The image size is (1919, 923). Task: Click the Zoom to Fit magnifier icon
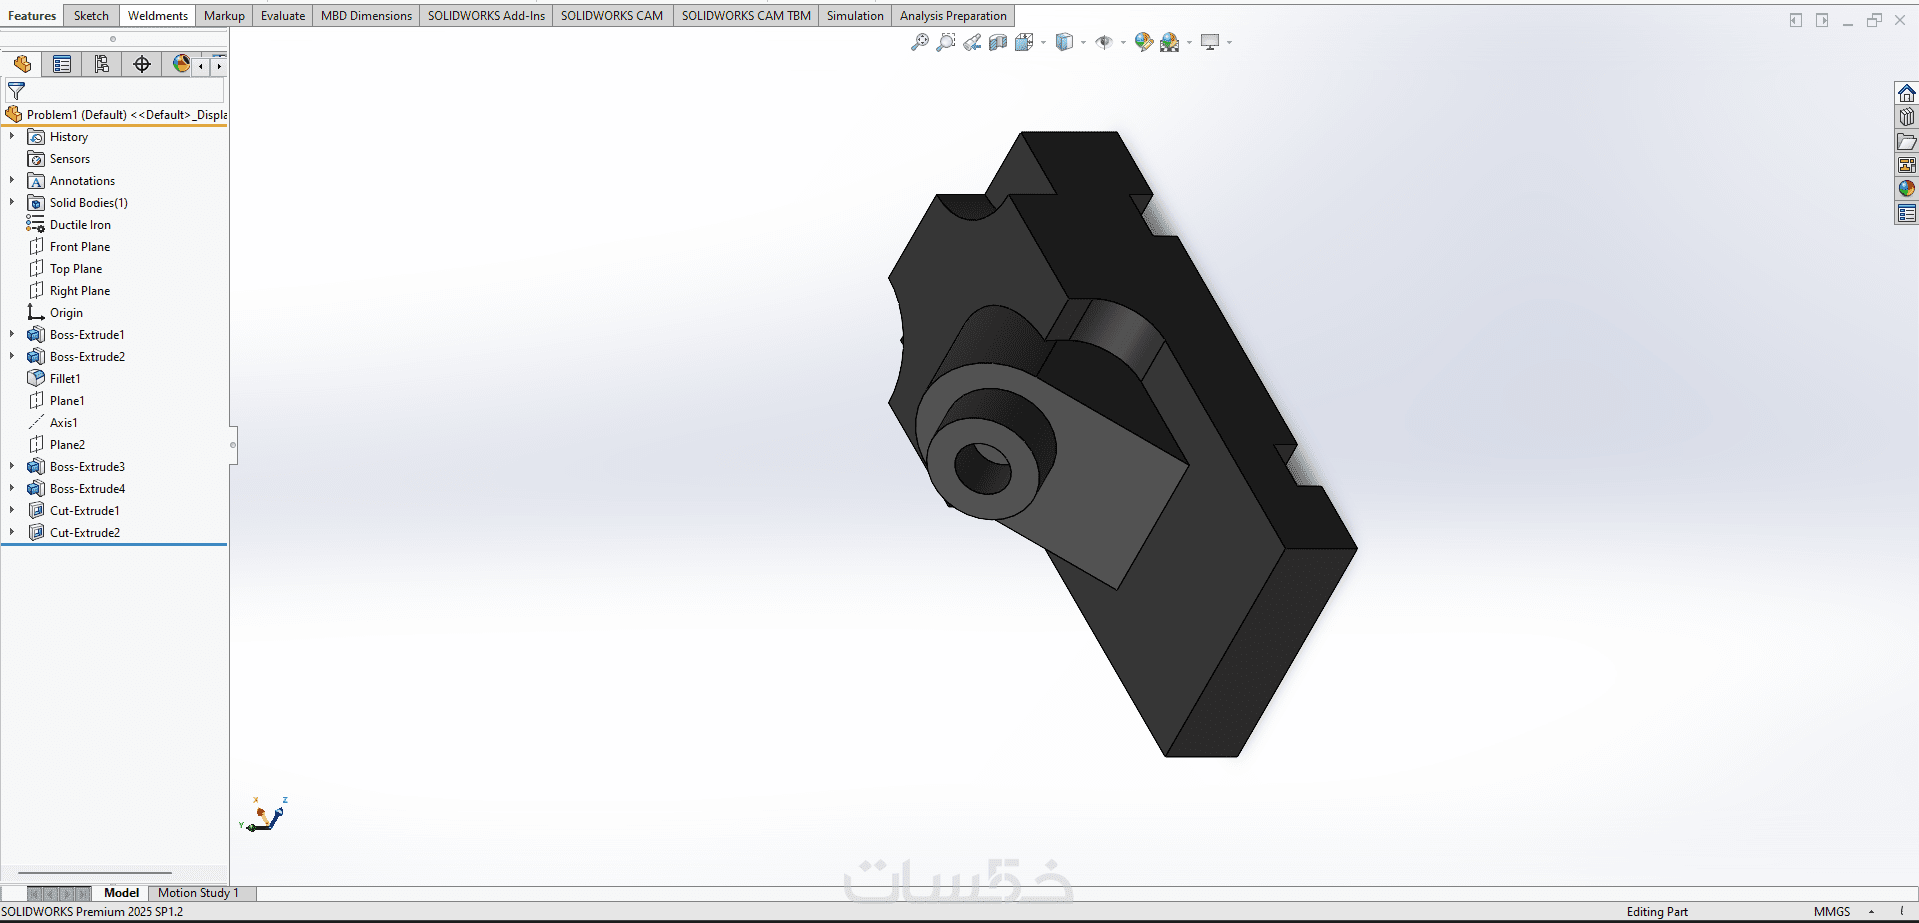[919, 42]
